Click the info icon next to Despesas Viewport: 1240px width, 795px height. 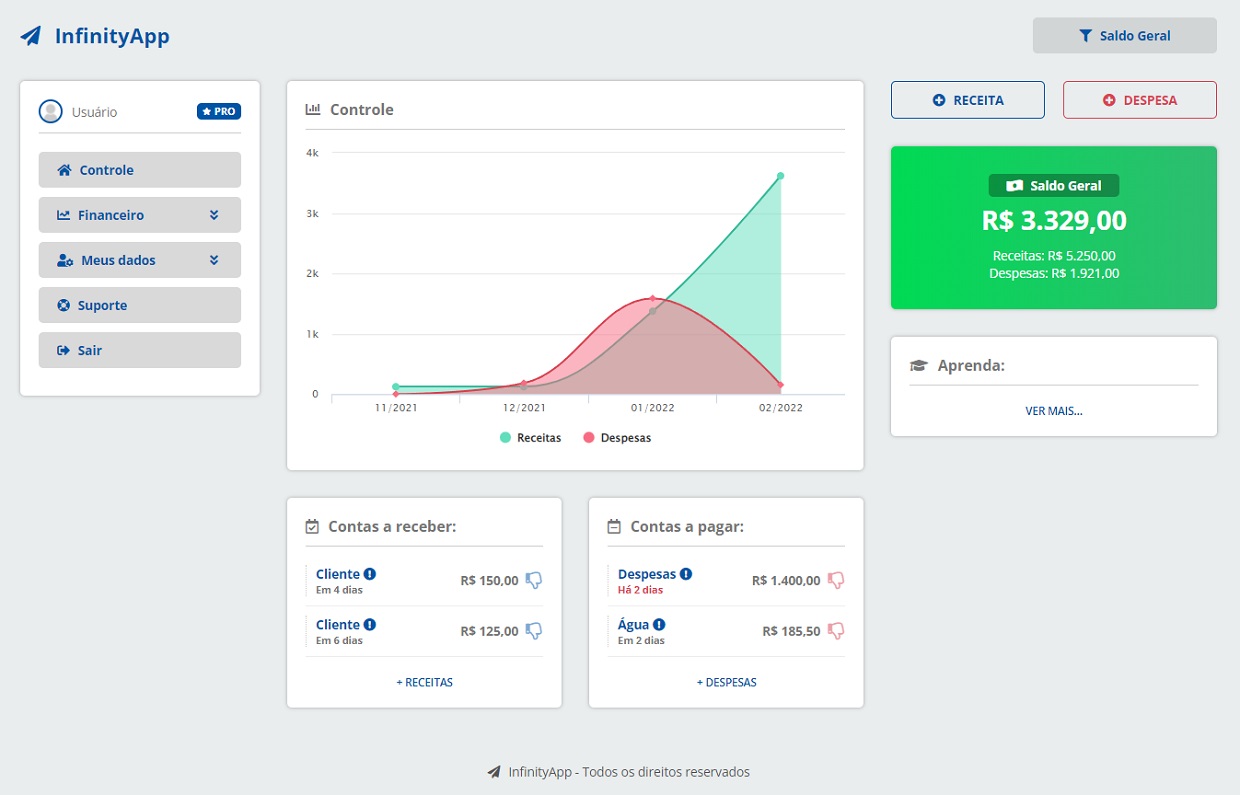[x=686, y=574]
